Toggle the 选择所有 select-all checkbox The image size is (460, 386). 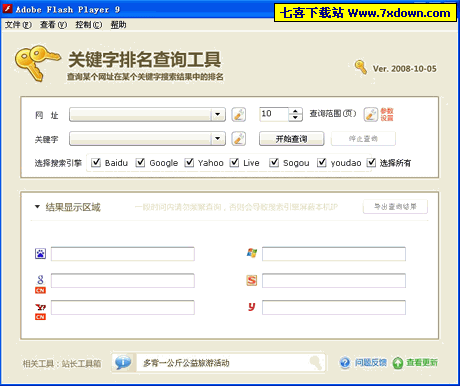[x=371, y=162]
